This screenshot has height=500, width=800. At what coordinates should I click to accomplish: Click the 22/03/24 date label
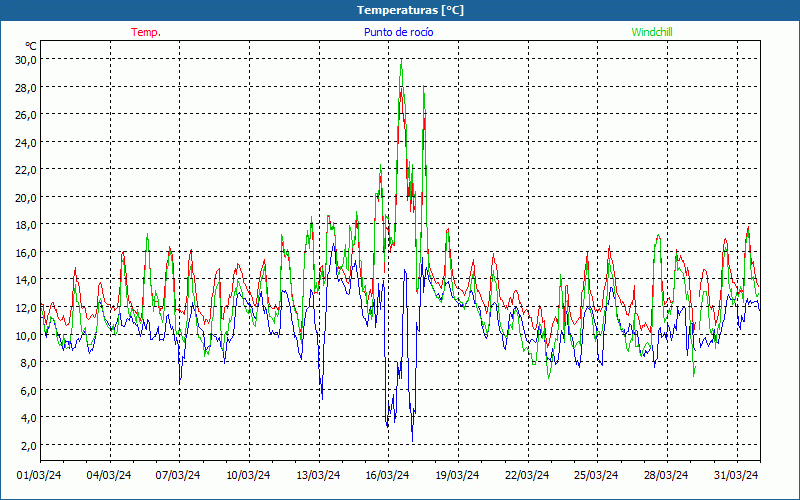(527, 475)
